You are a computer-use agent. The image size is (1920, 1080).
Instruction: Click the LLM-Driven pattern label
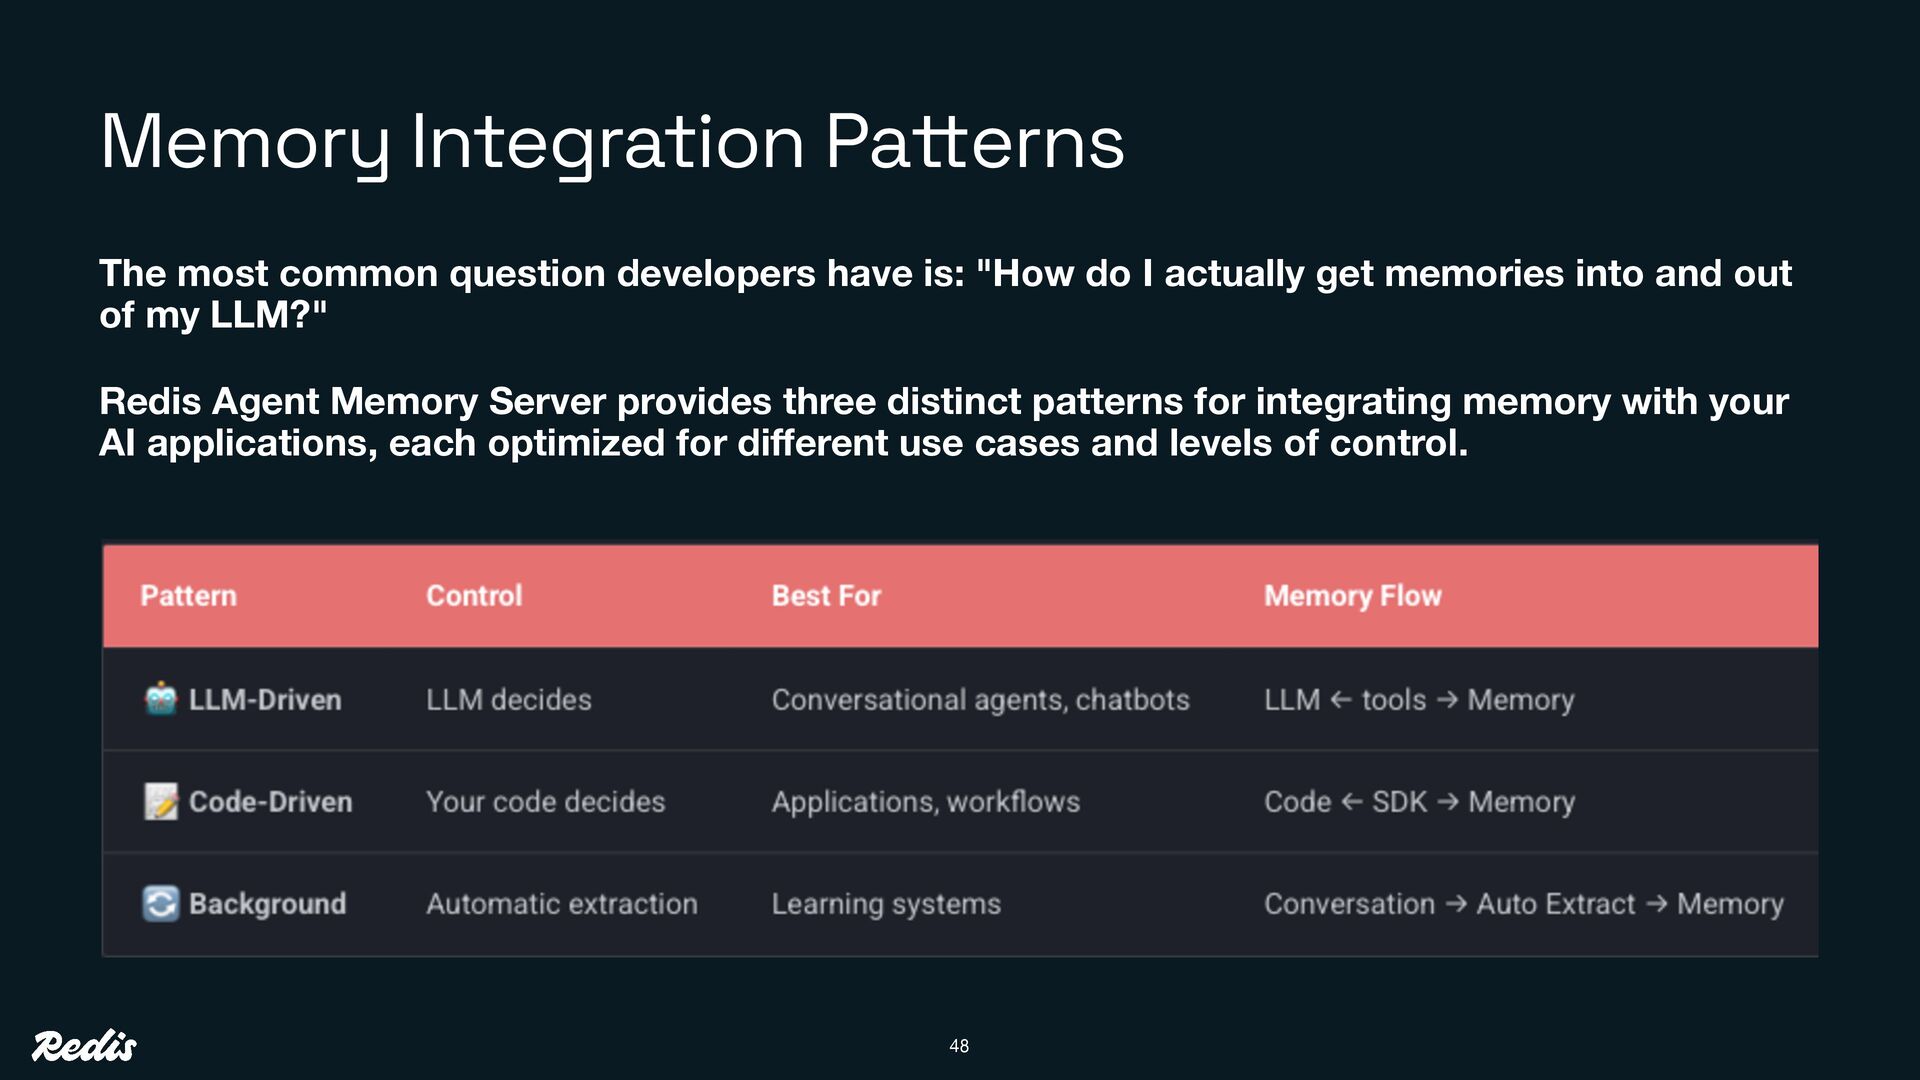[x=265, y=700]
